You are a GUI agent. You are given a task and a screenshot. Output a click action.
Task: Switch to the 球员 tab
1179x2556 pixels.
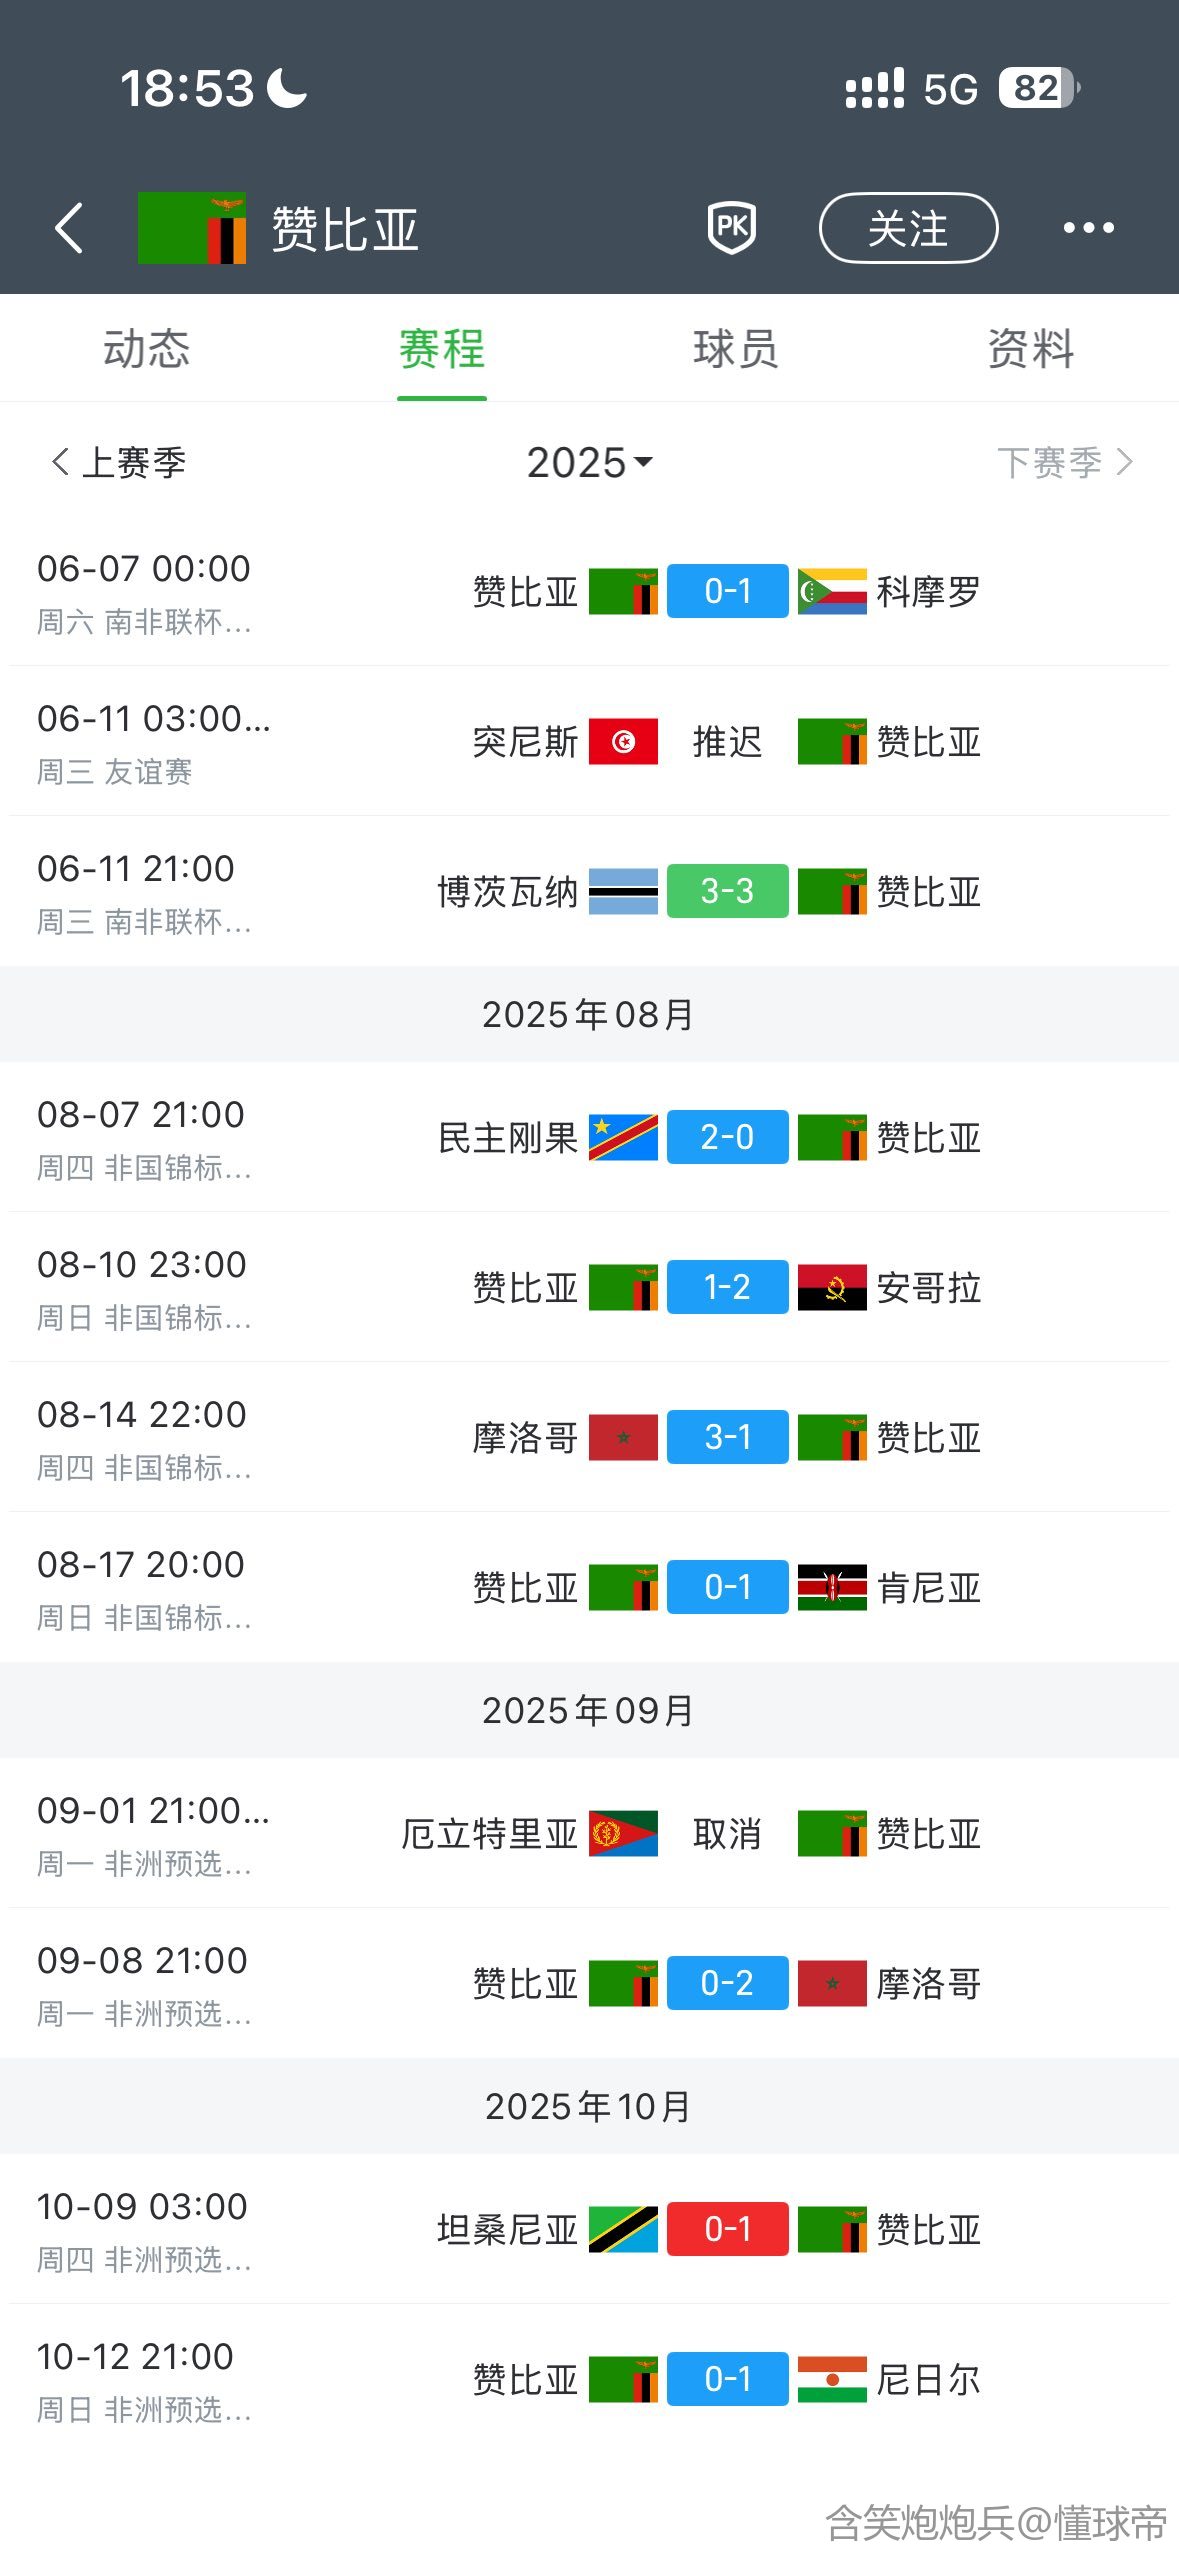[x=736, y=349]
